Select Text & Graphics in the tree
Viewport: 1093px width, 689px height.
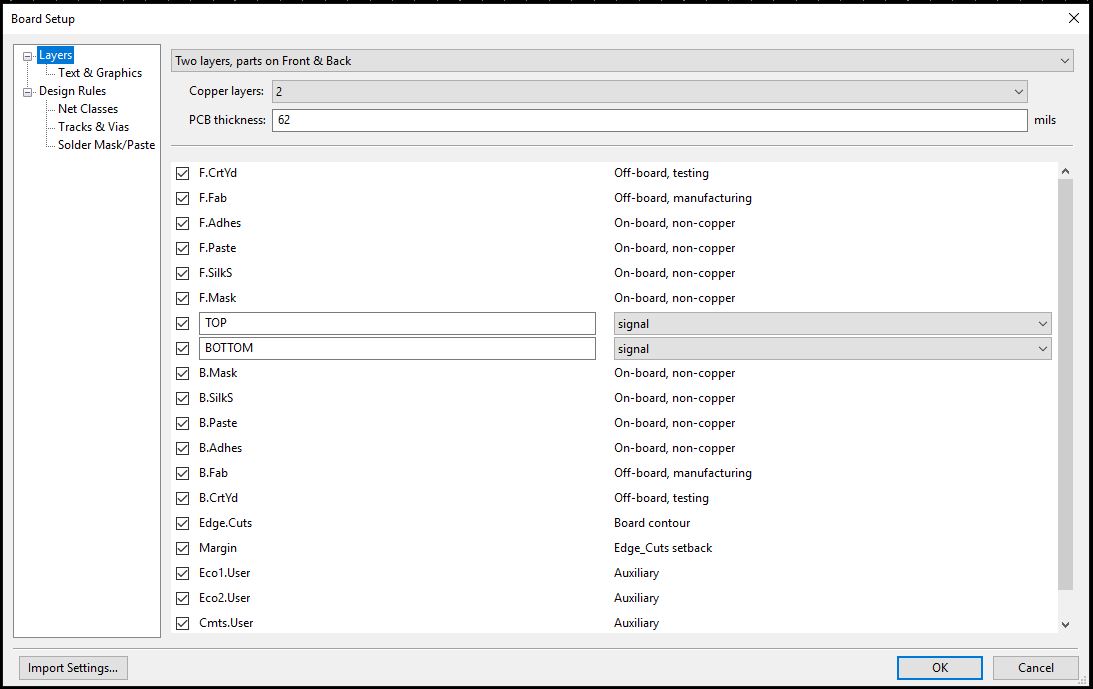[x=100, y=73]
